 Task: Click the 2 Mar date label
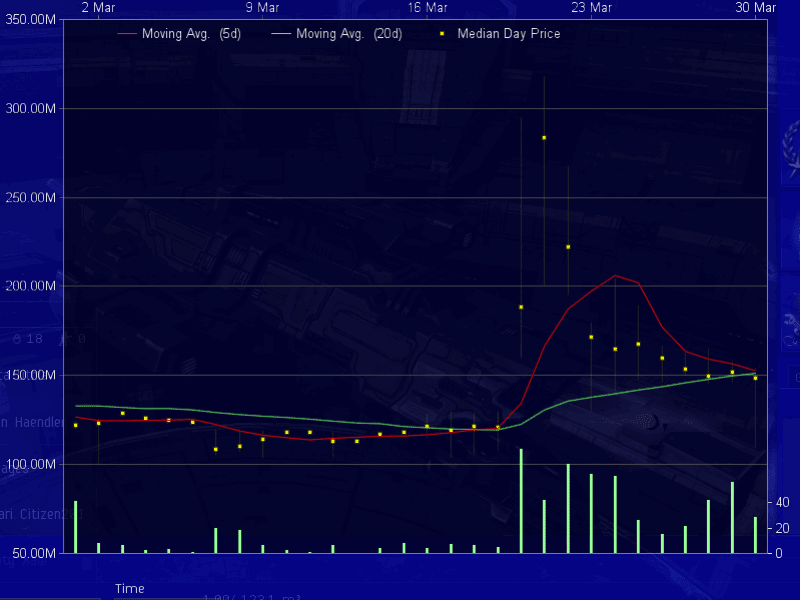click(x=98, y=7)
